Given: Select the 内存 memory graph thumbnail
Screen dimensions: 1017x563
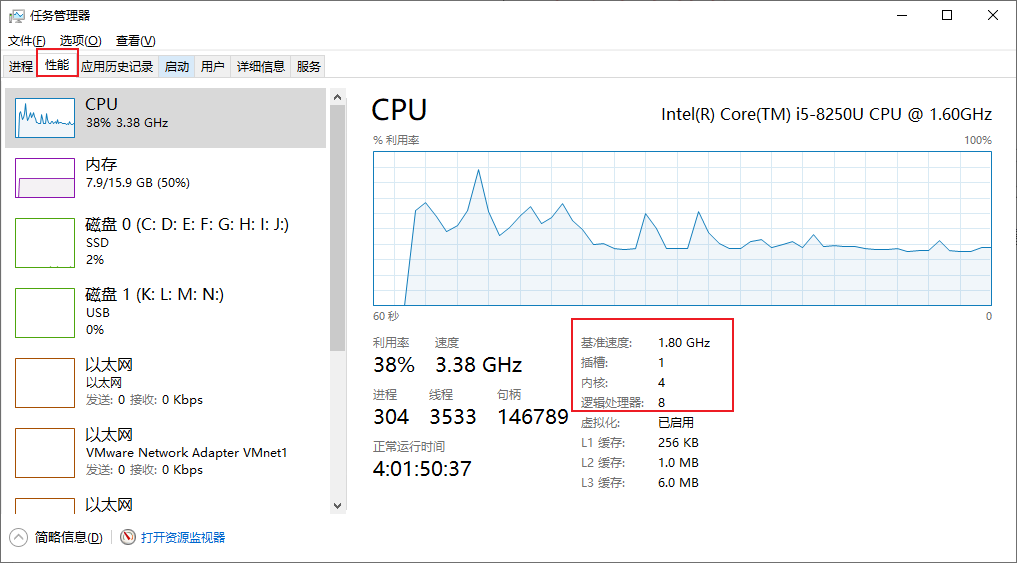Looking at the screenshot, I should pos(45,178).
